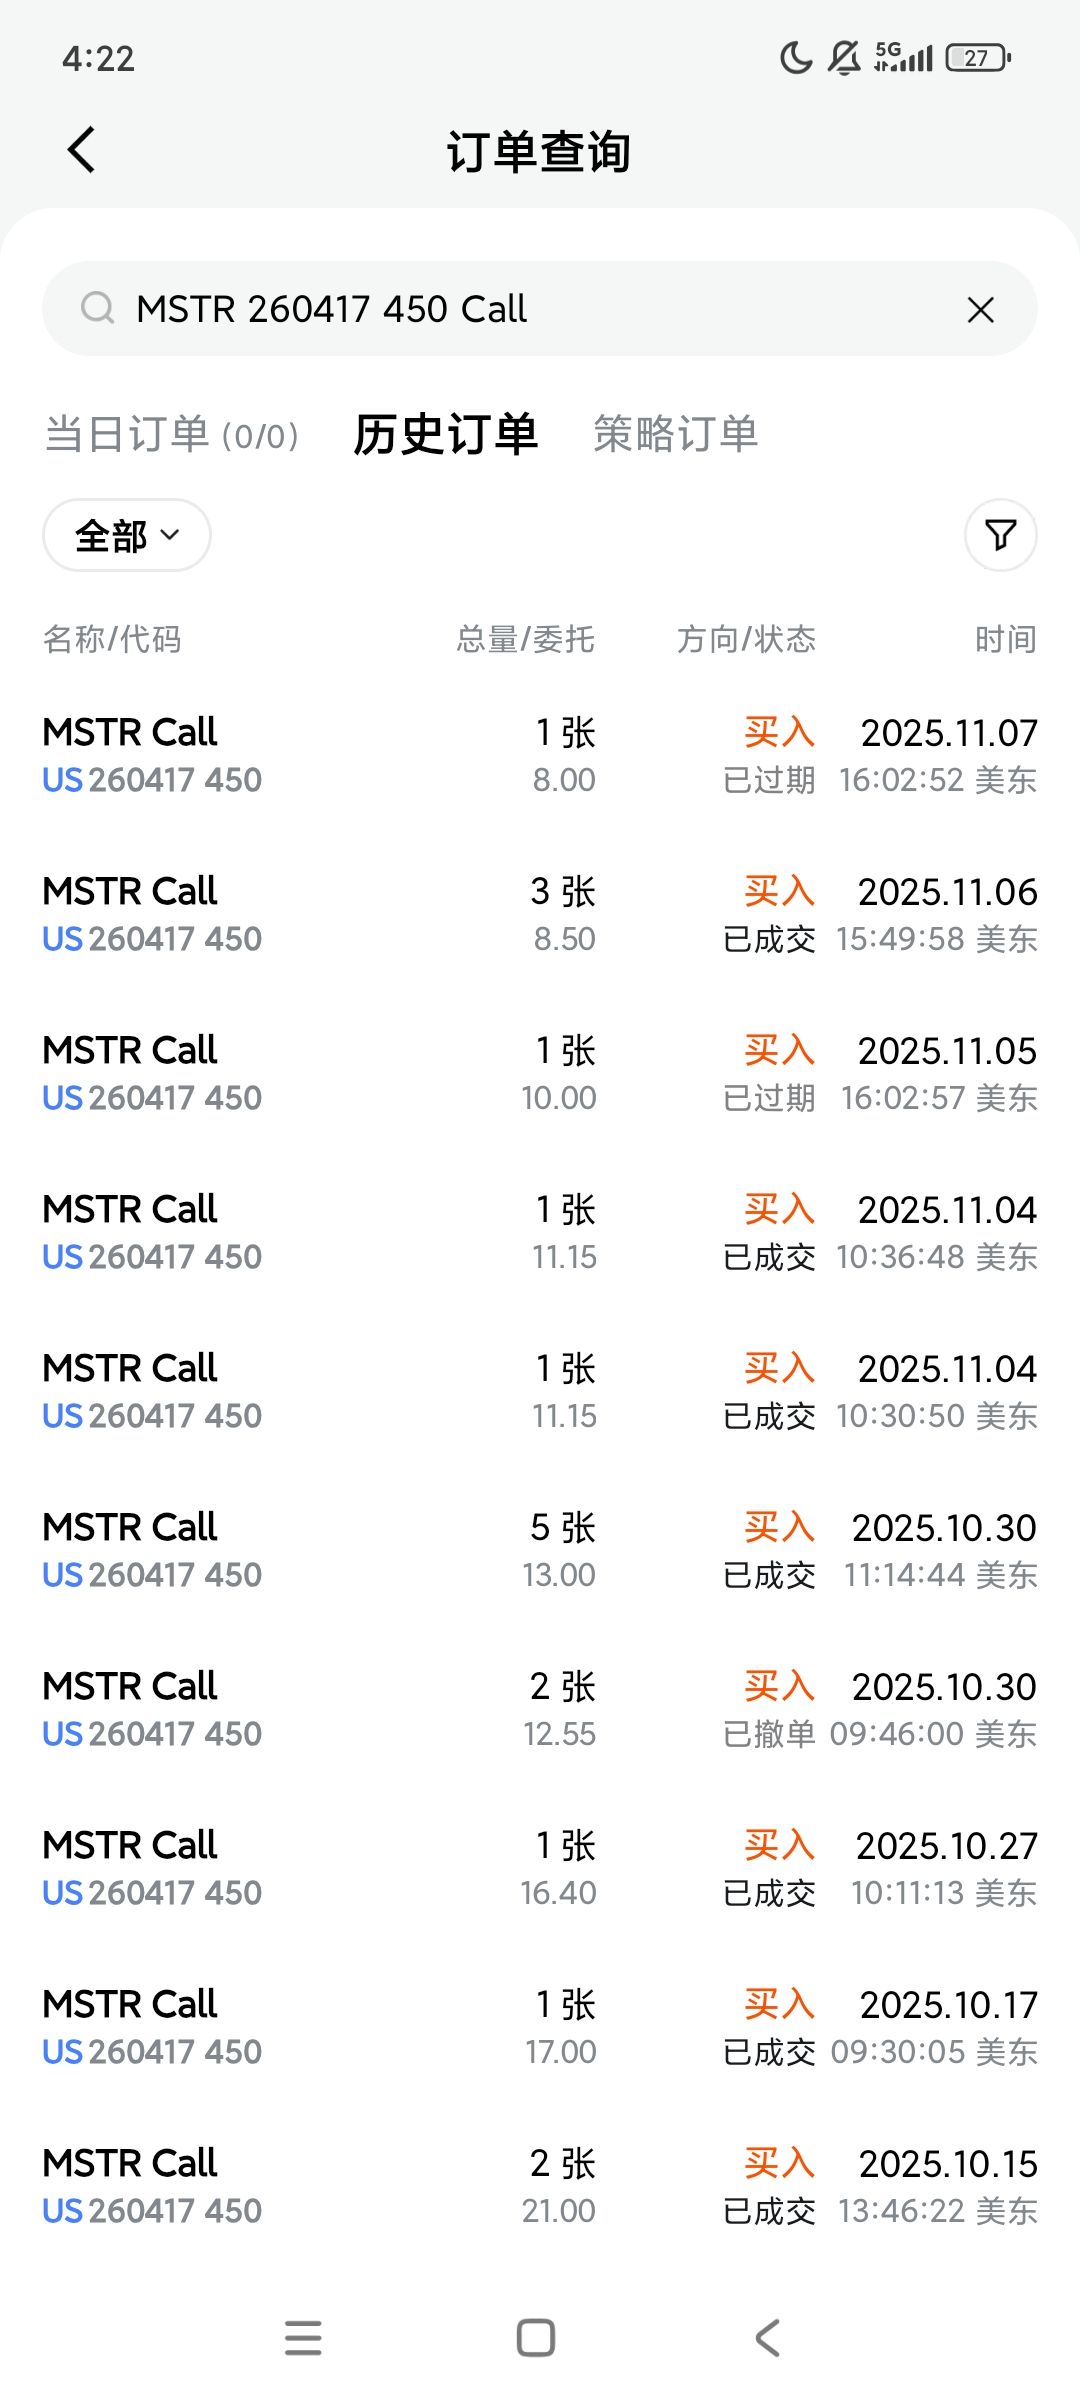Viewport: 1080px width, 2400px height.
Task: Clear the search field with X
Action: 981,310
